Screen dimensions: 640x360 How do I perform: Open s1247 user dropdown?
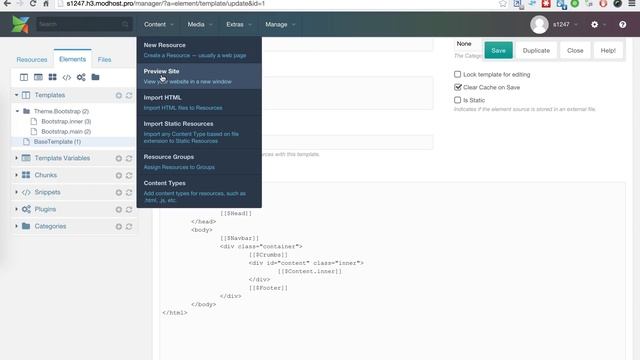coord(565,24)
